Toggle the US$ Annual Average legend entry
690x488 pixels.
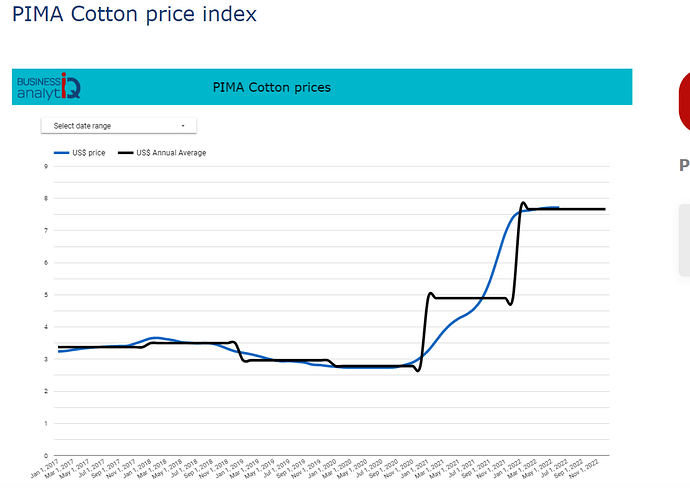click(x=162, y=153)
